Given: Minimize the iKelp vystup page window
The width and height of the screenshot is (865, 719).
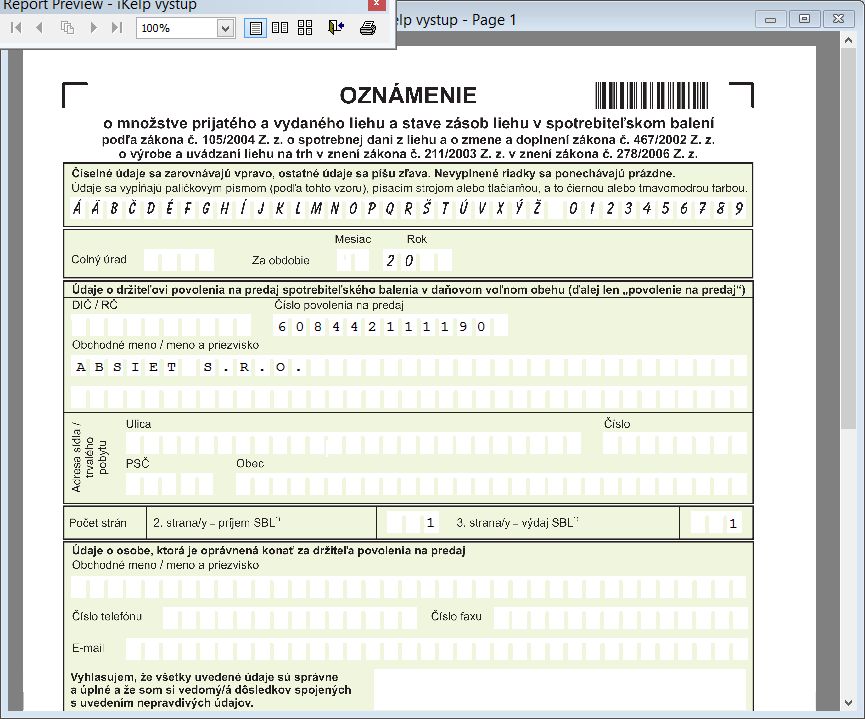Looking at the screenshot, I should click(x=770, y=19).
